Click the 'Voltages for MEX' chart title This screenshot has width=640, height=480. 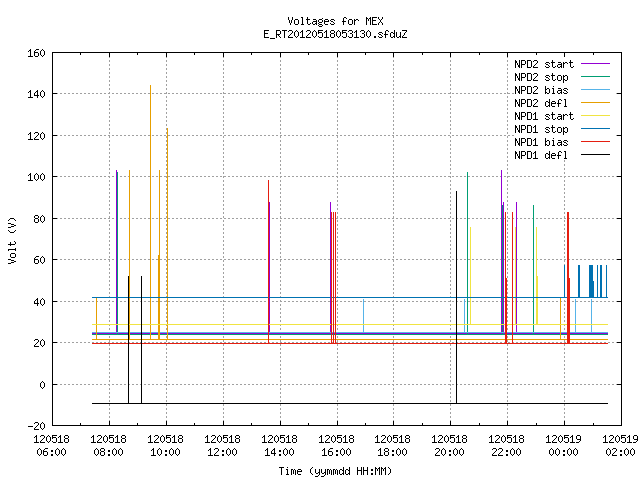point(335,21)
